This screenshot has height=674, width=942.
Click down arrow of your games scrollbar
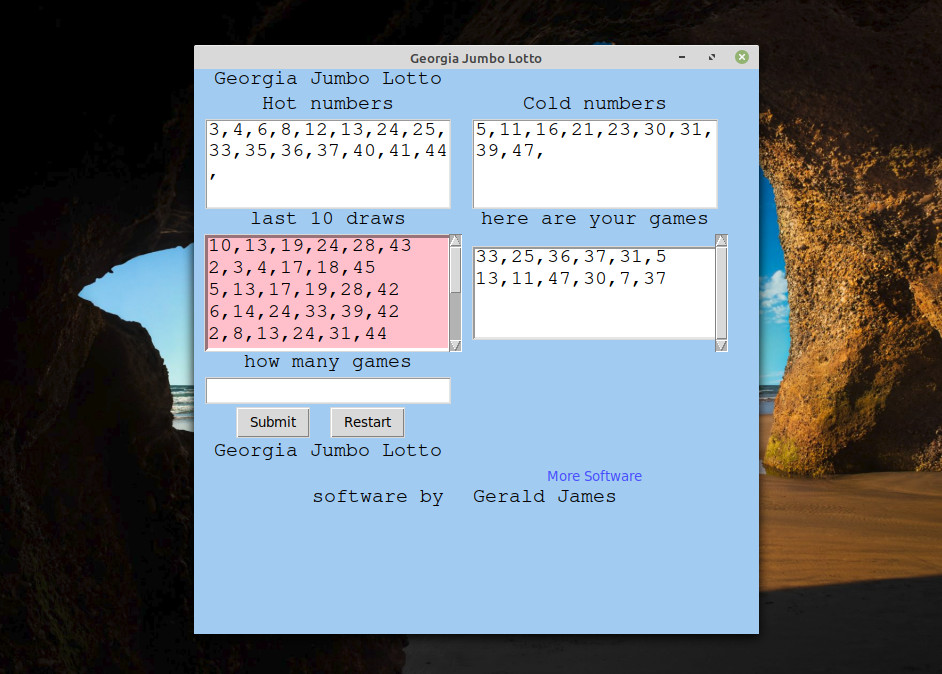pos(722,345)
